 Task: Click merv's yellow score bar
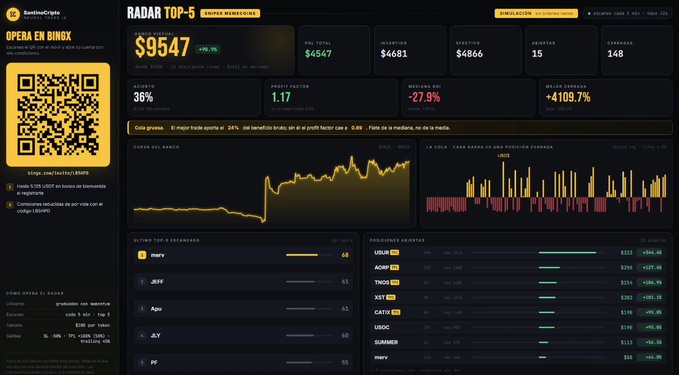[x=302, y=255]
